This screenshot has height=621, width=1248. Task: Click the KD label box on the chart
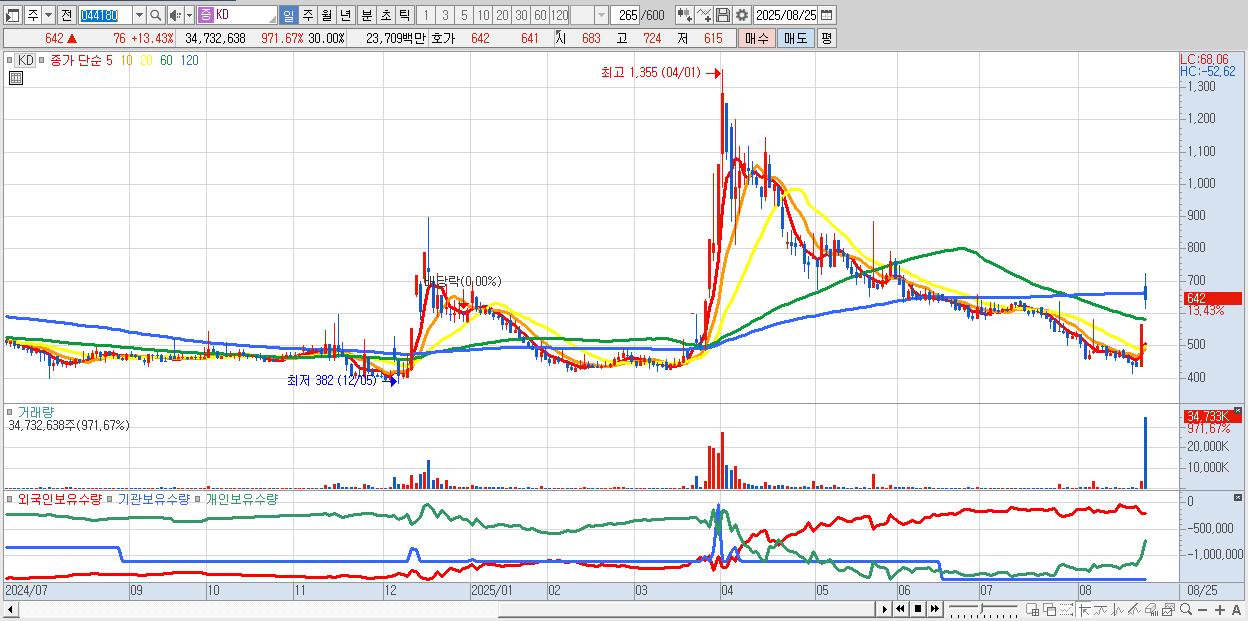(x=26, y=60)
